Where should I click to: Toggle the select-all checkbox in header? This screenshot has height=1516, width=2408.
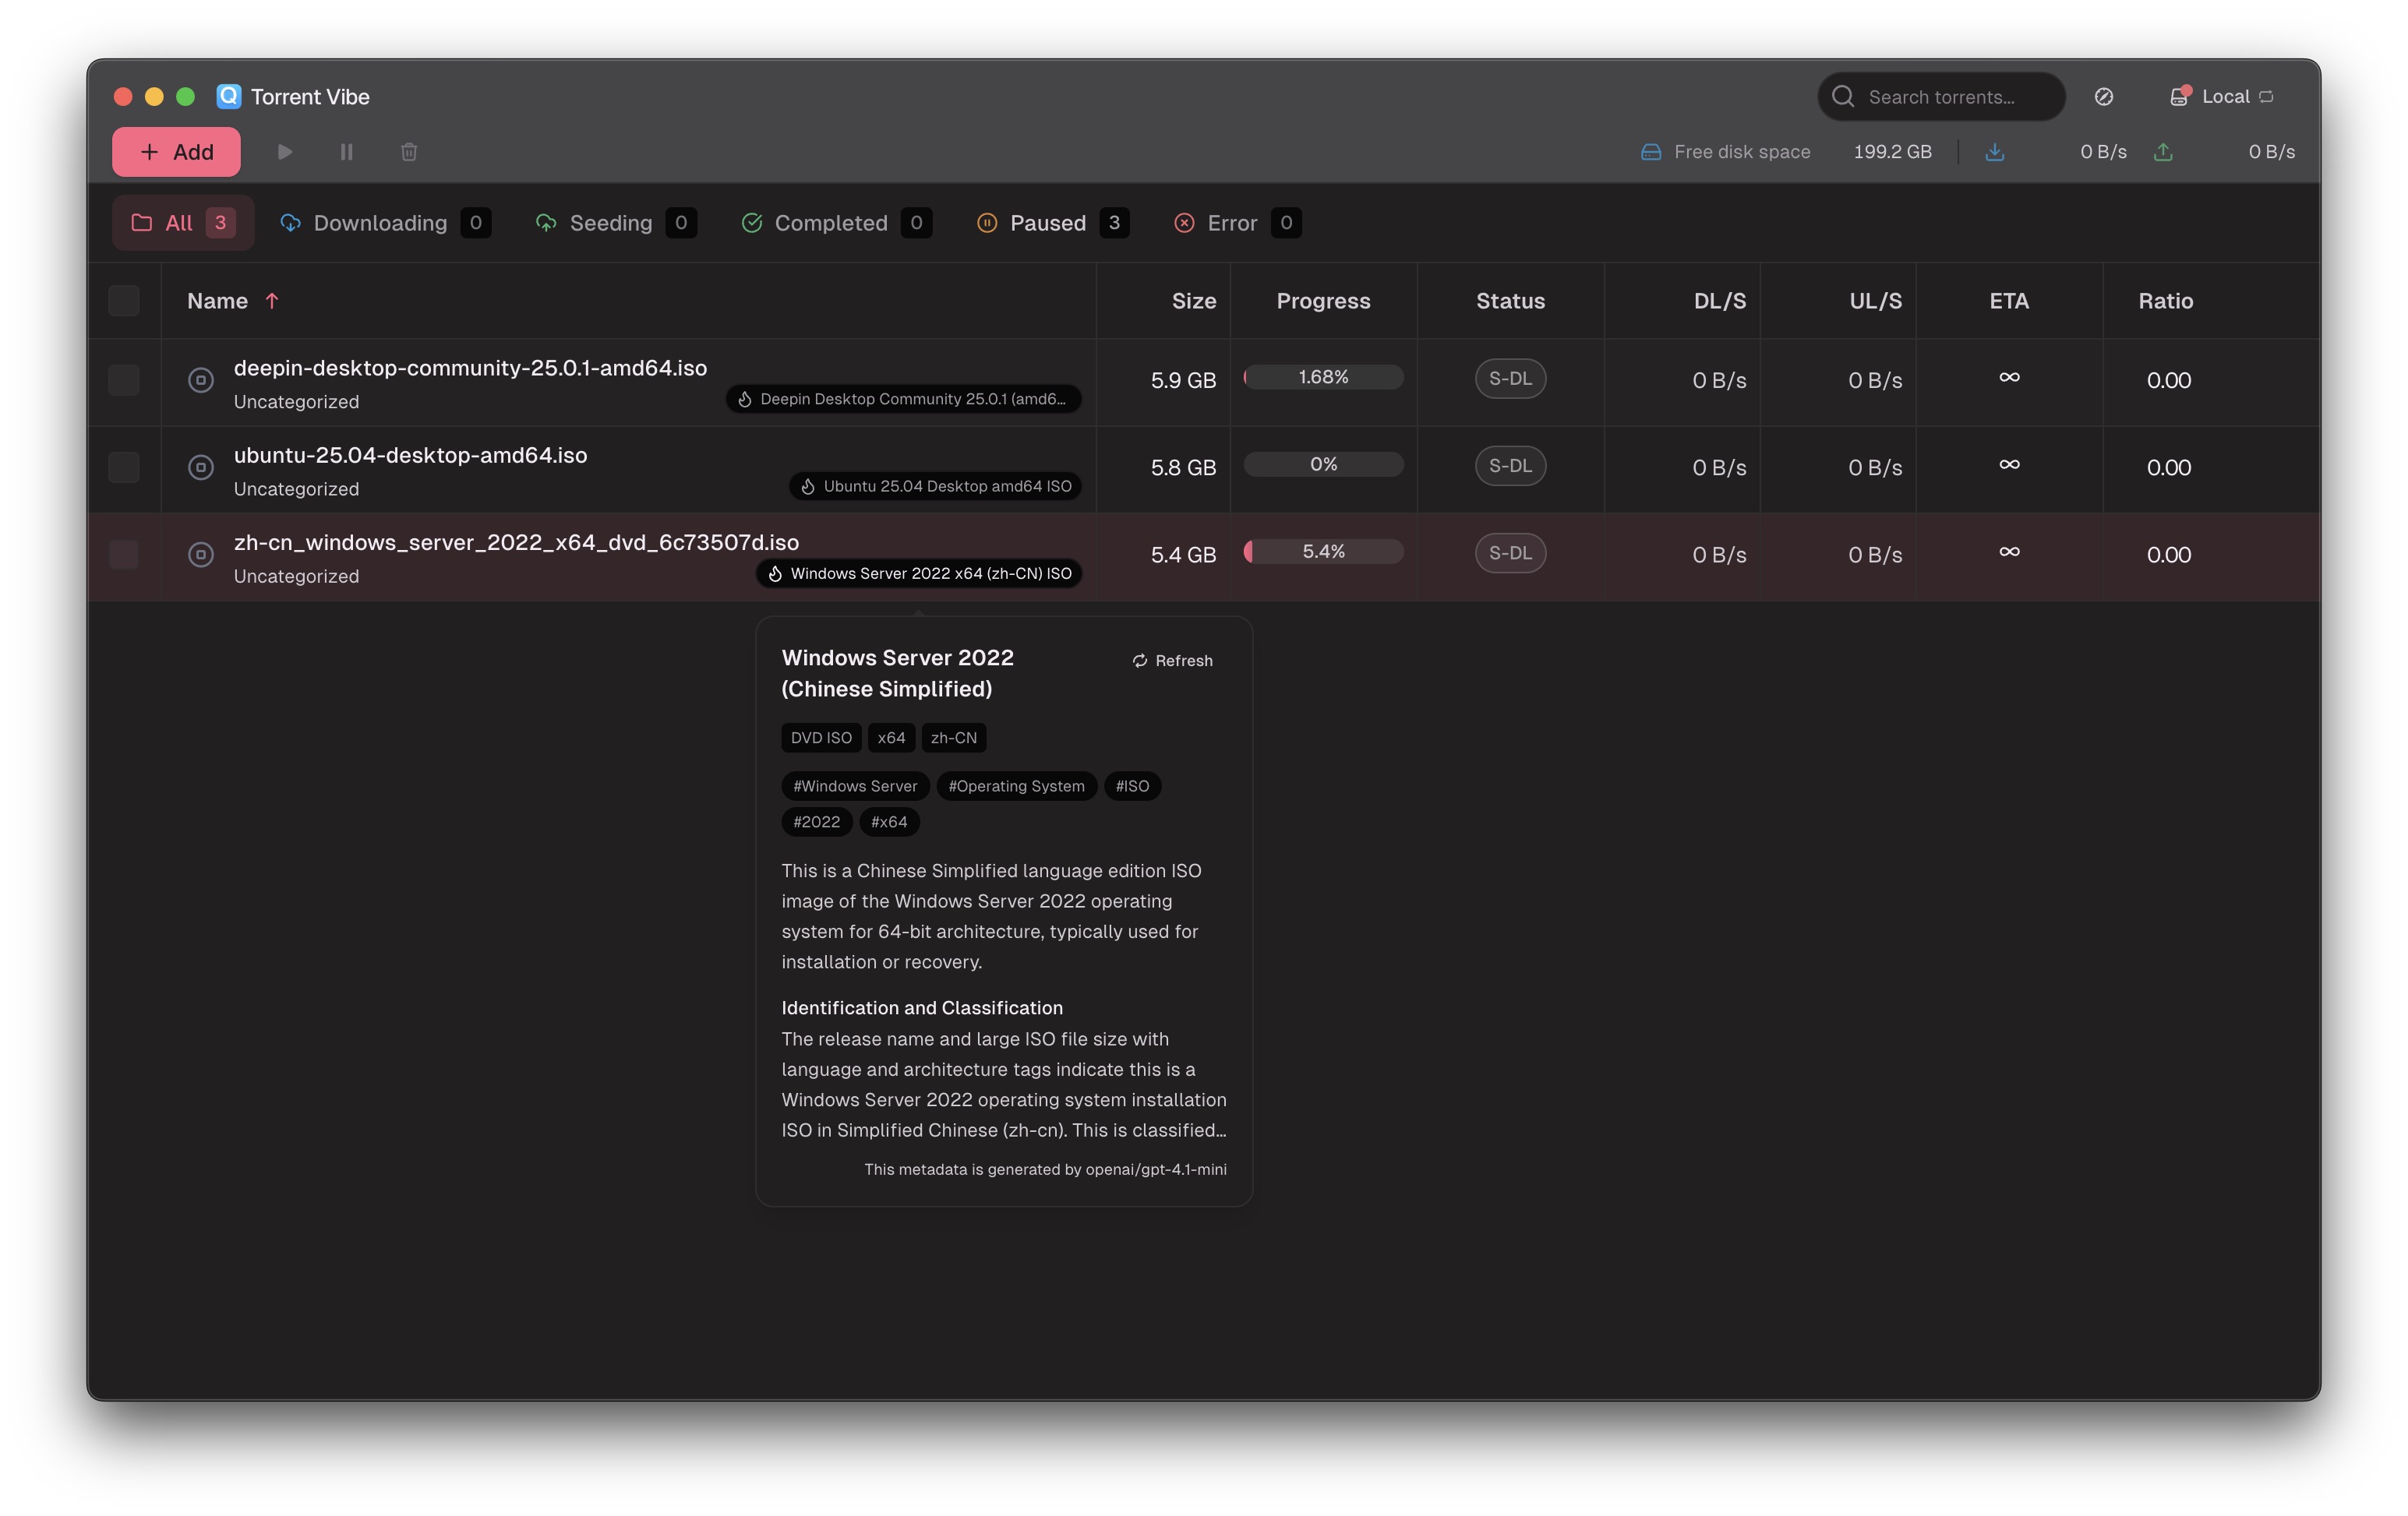coord(124,301)
